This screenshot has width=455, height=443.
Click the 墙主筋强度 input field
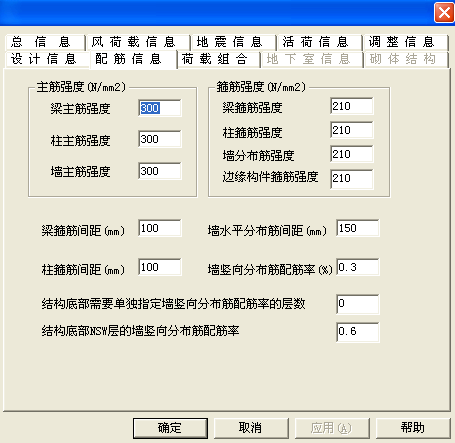(x=160, y=171)
